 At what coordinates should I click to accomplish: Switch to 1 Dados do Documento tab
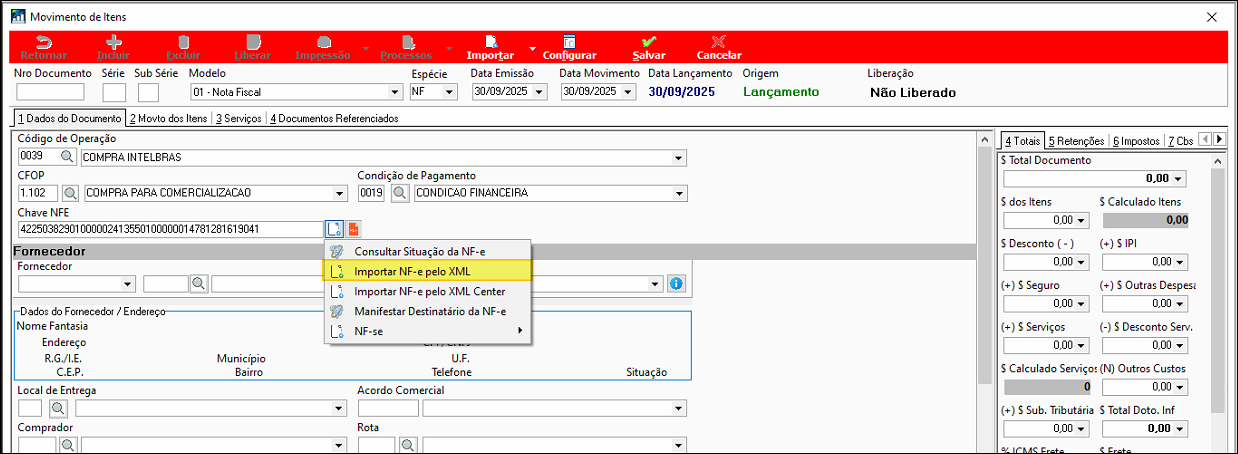(x=70, y=118)
